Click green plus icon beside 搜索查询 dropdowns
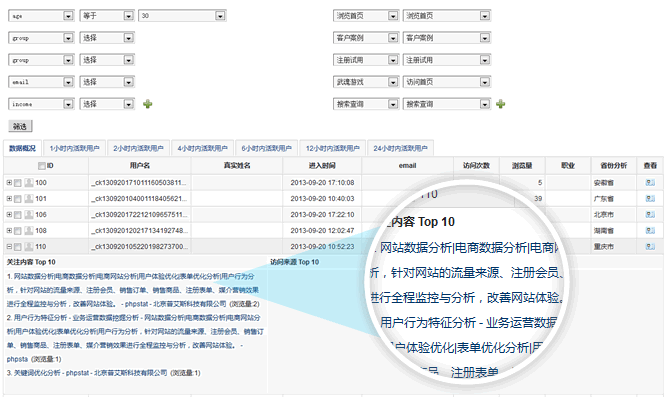This screenshot has width=666, height=397. [x=501, y=104]
